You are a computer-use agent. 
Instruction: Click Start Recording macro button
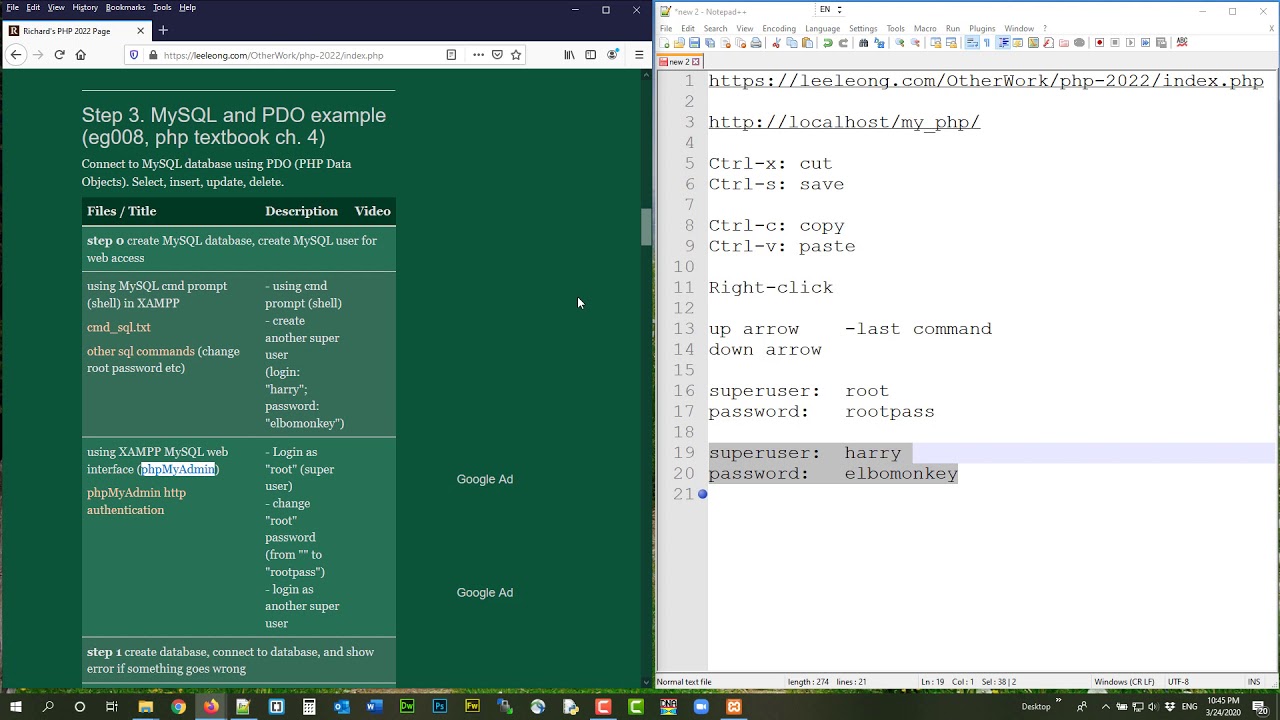click(x=1099, y=43)
